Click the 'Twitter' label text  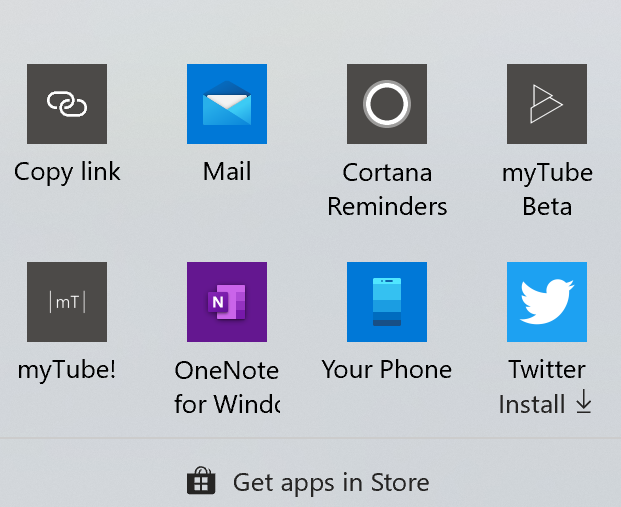(547, 369)
